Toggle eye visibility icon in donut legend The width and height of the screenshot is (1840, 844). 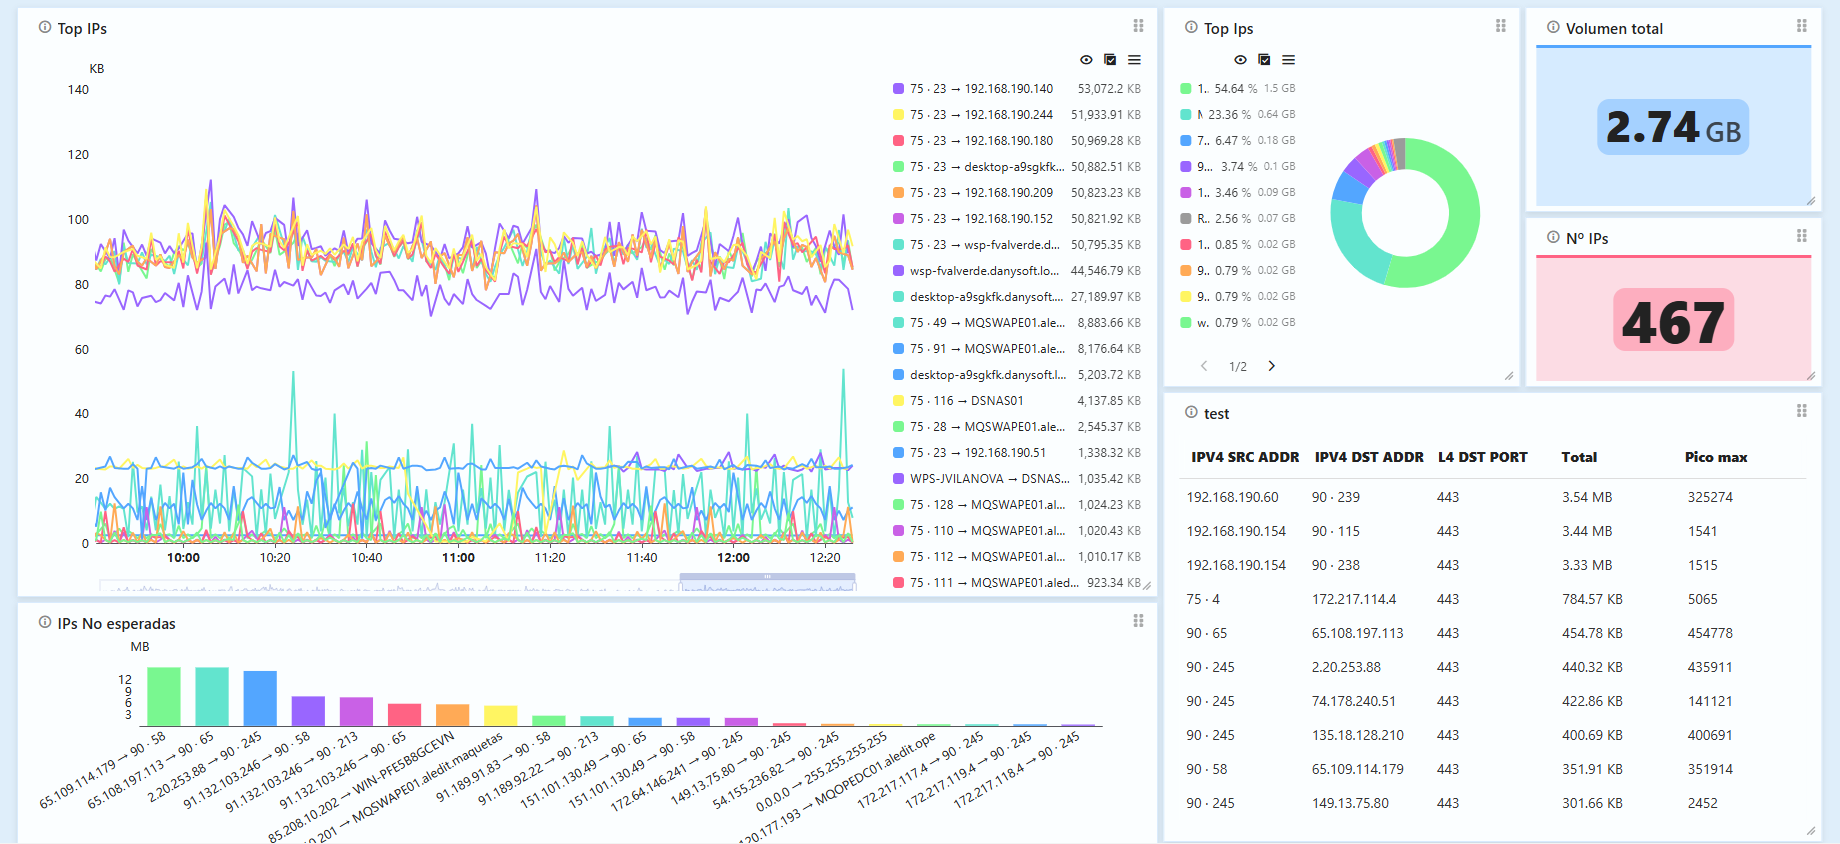point(1240,60)
